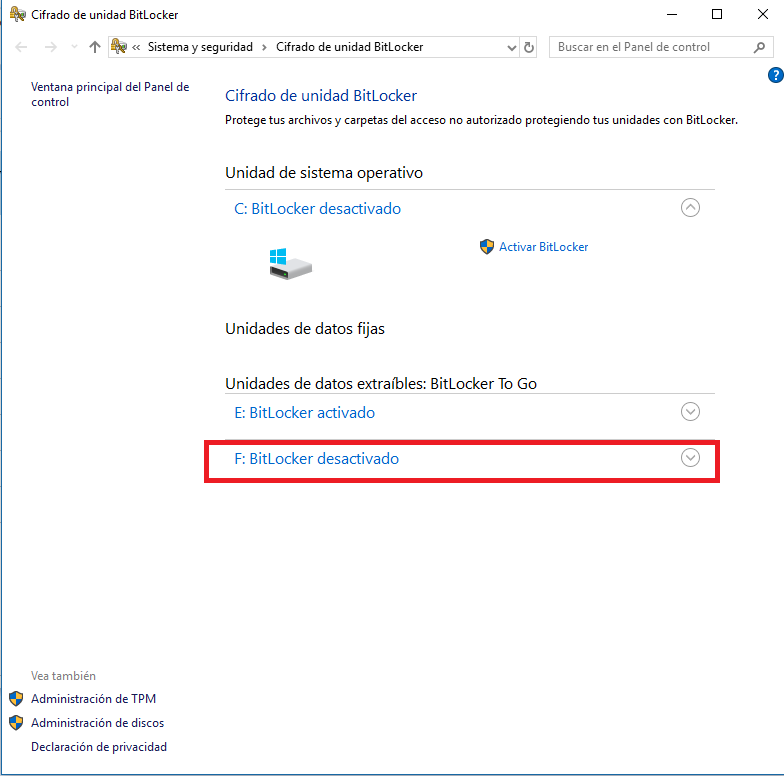Expand the F: drive section chevron
This screenshot has width=784, height=776.
tap(690, 458)
